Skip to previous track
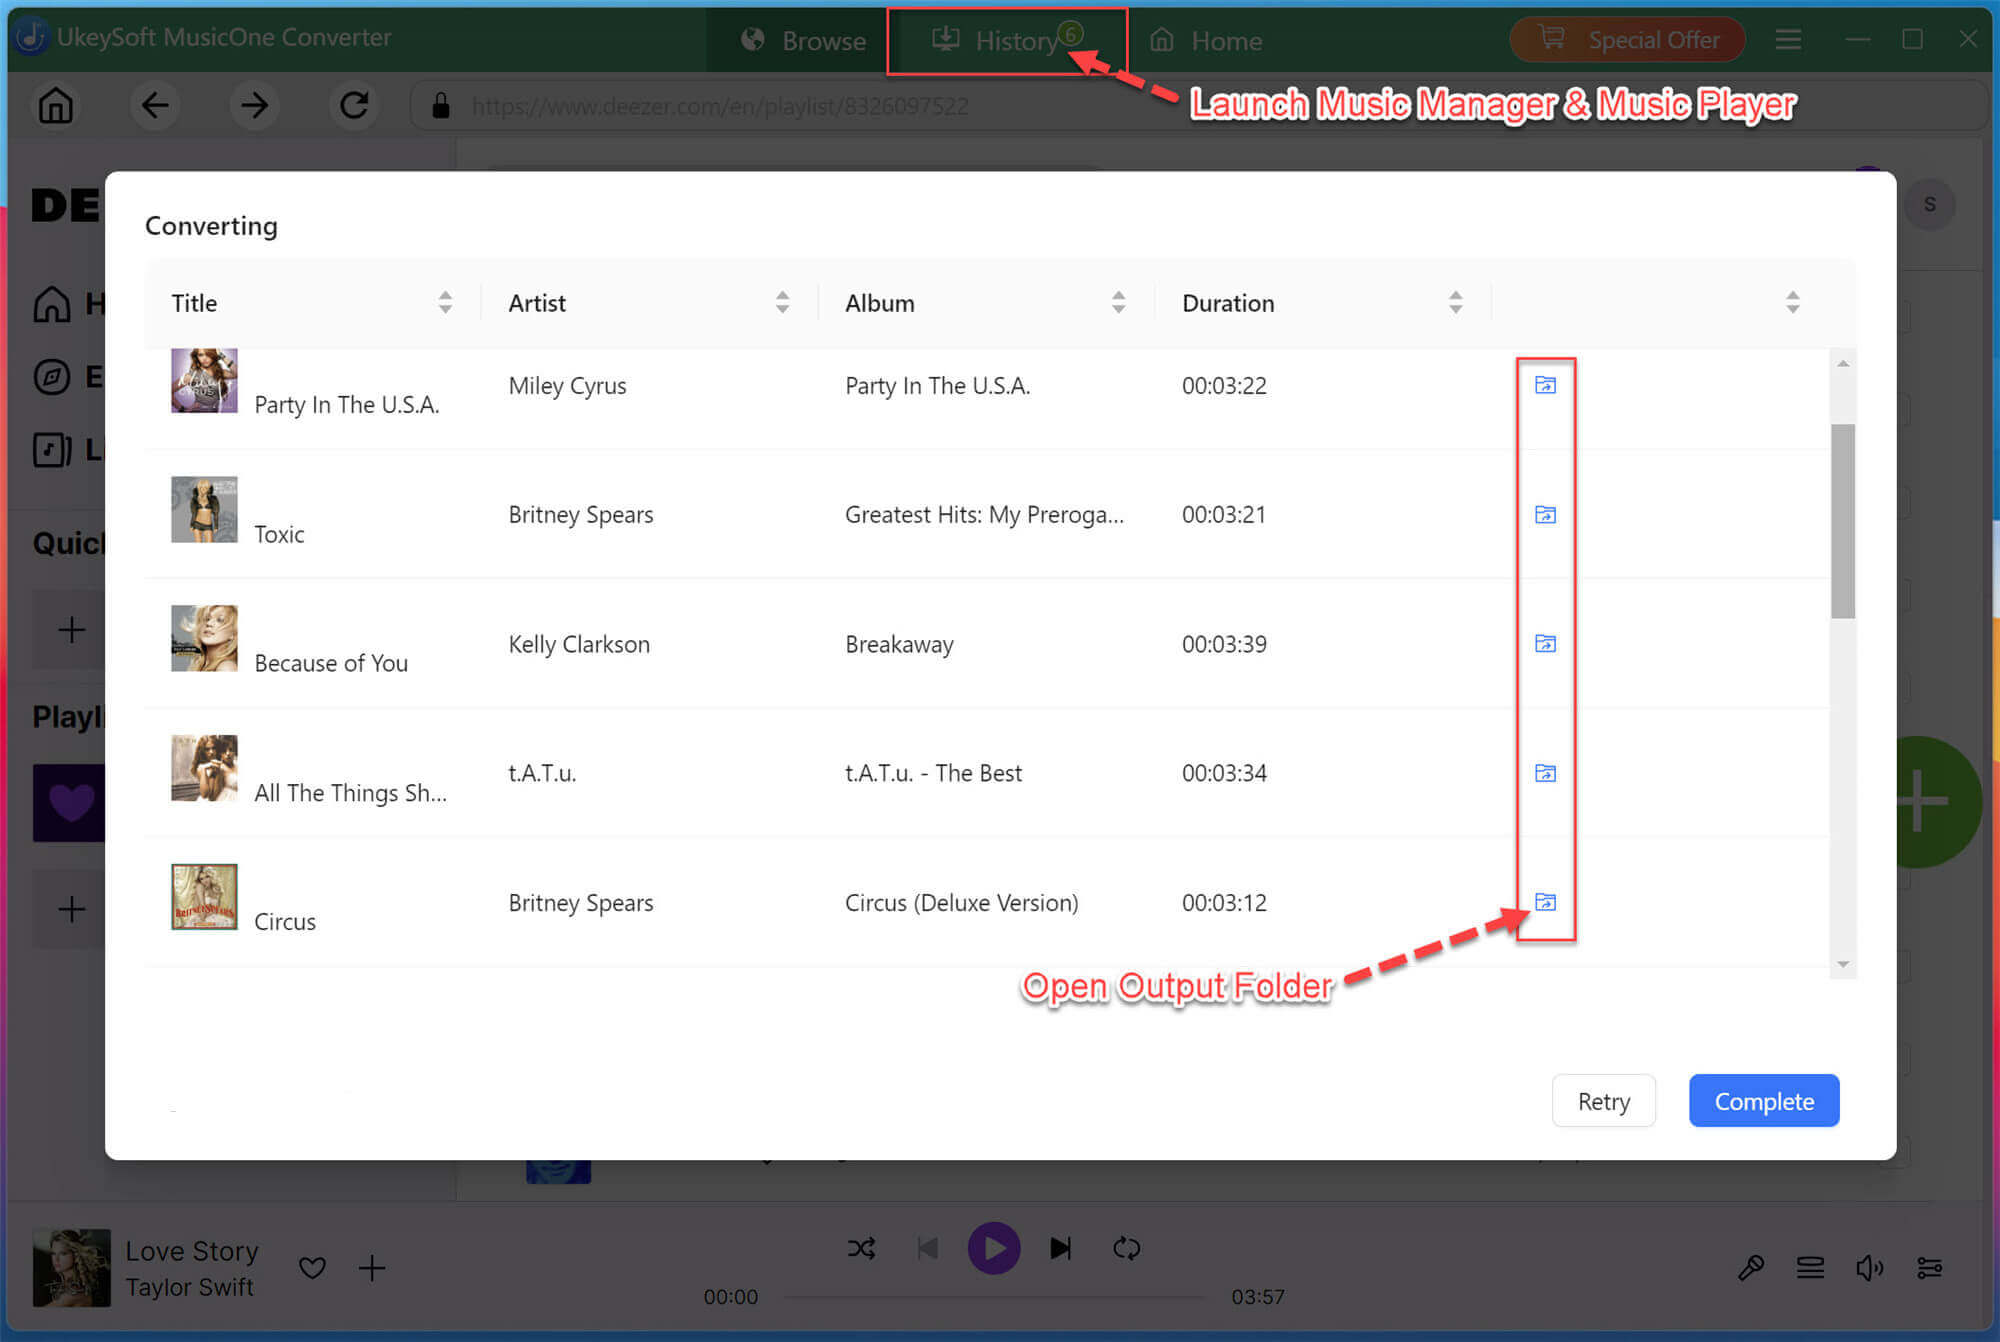This screenshot has height=1342, width=2000. point(928,1248)
